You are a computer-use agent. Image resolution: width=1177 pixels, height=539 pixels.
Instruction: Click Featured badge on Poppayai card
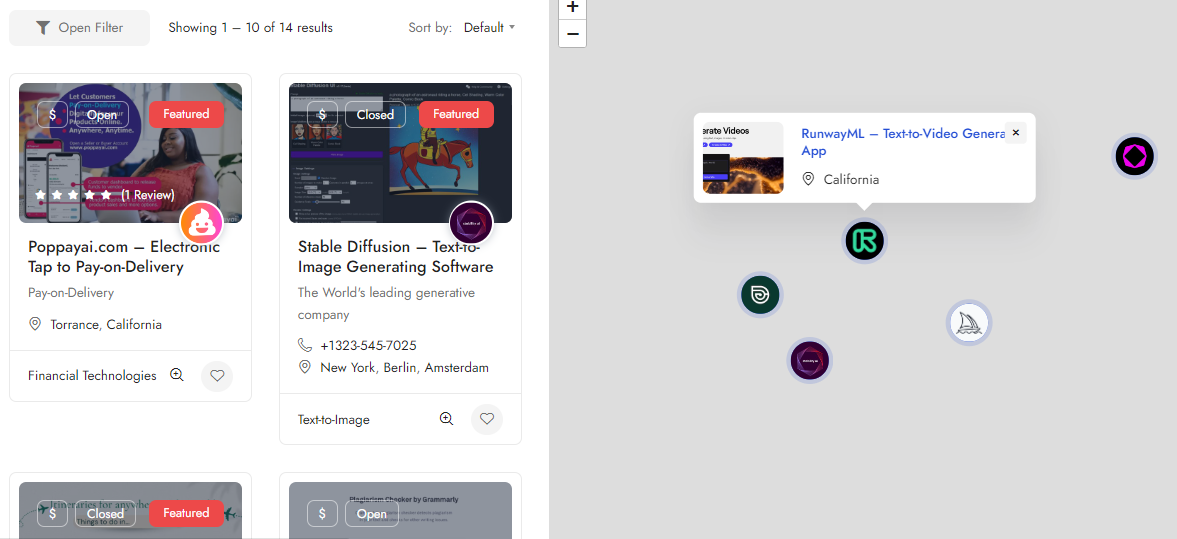tap(186, 114)
